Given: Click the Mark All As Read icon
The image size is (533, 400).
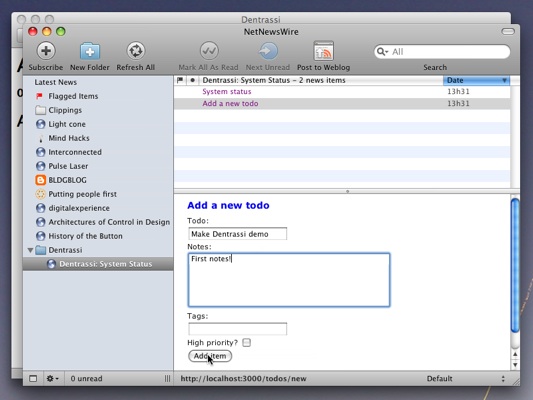Looking at the screenshot, I should coord(209,51).
